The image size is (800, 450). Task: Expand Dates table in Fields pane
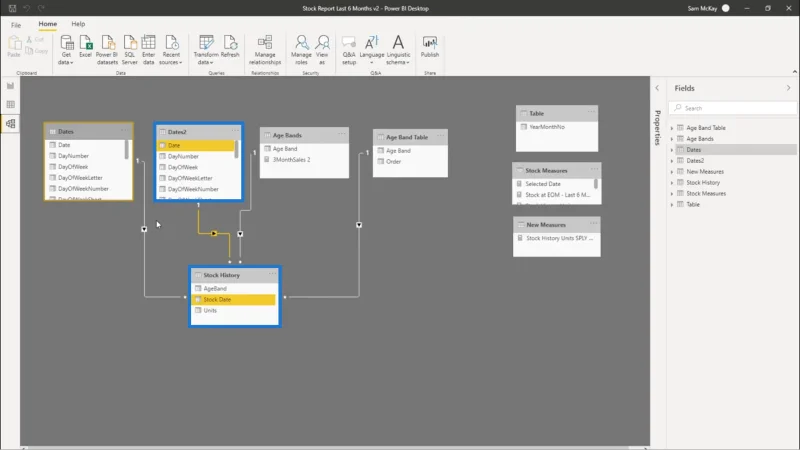(x=672, y=150)
